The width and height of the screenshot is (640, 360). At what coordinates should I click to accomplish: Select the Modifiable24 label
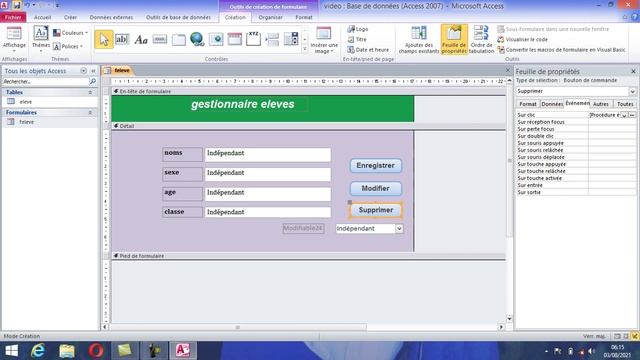click(x=303, y=229)
